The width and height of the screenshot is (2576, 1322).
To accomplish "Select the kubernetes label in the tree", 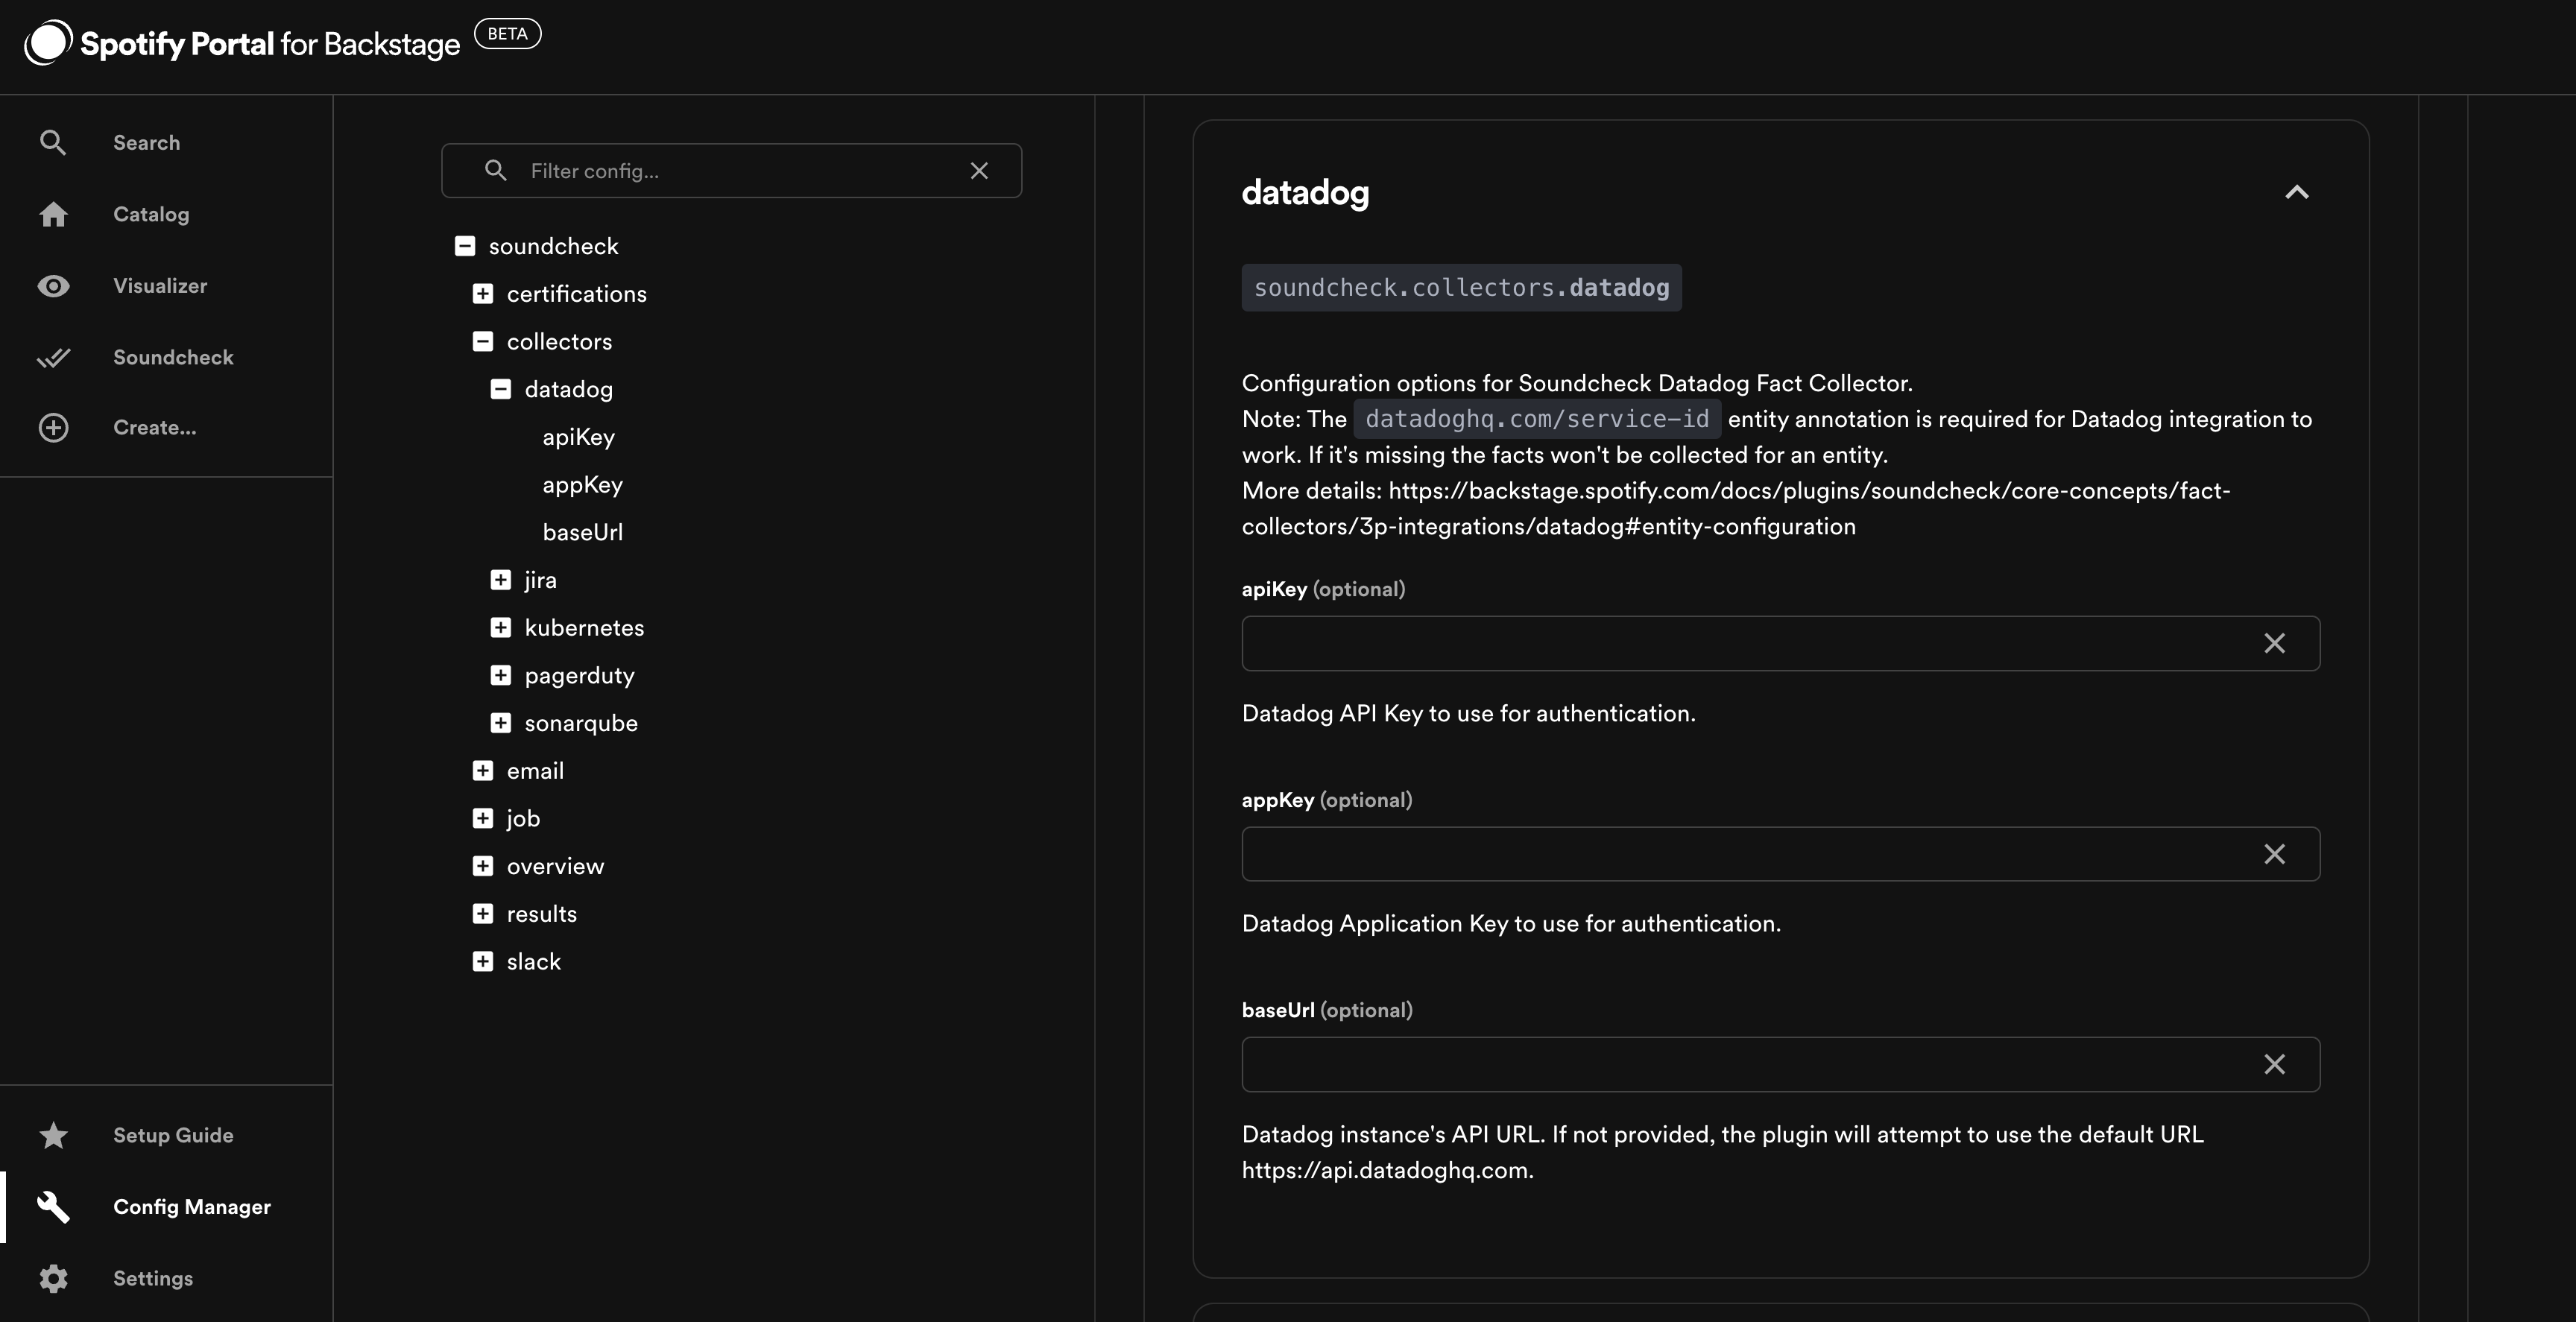I will 584,628.
